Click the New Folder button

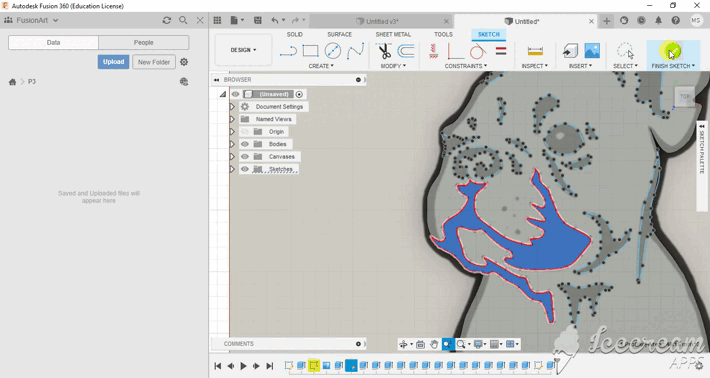pyautogui.click(x=154, y=62)
